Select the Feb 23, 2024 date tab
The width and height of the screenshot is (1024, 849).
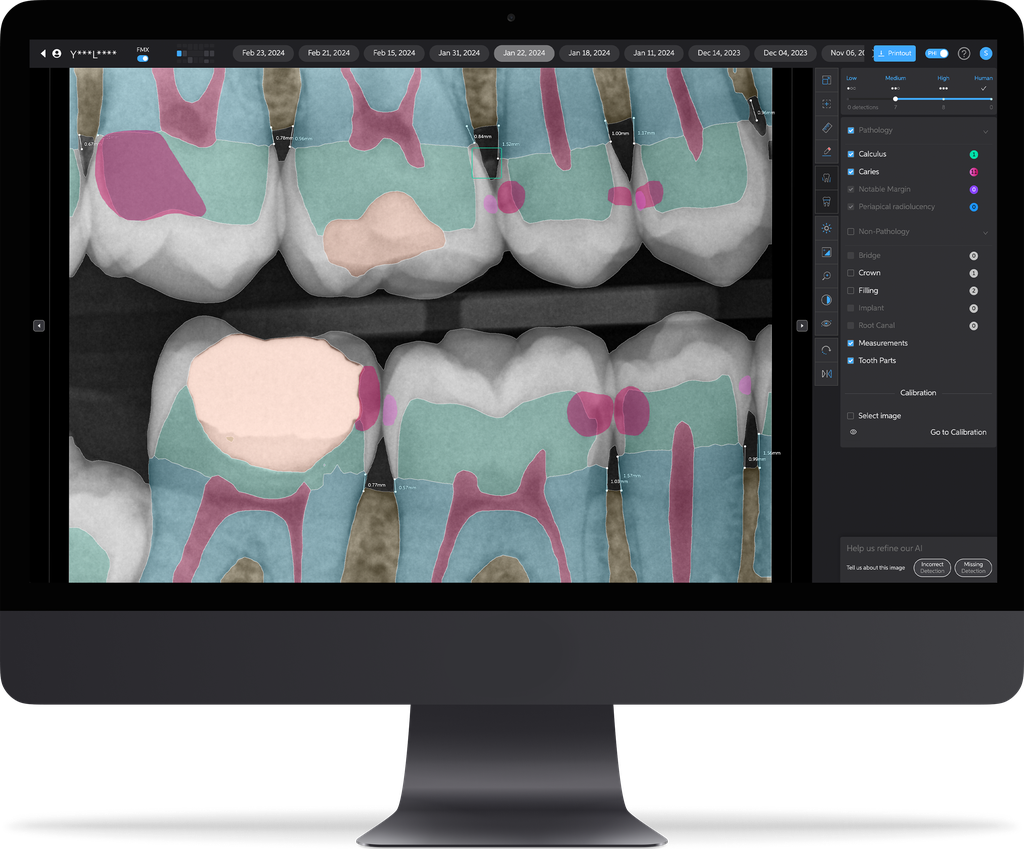pyautogui.click(x=263, y=53)
